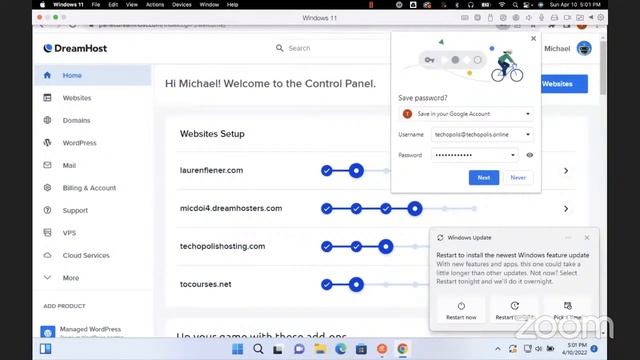The image size is (640, 360).
Task: Click tocourses.net current progress step
Action: [356, 284]
